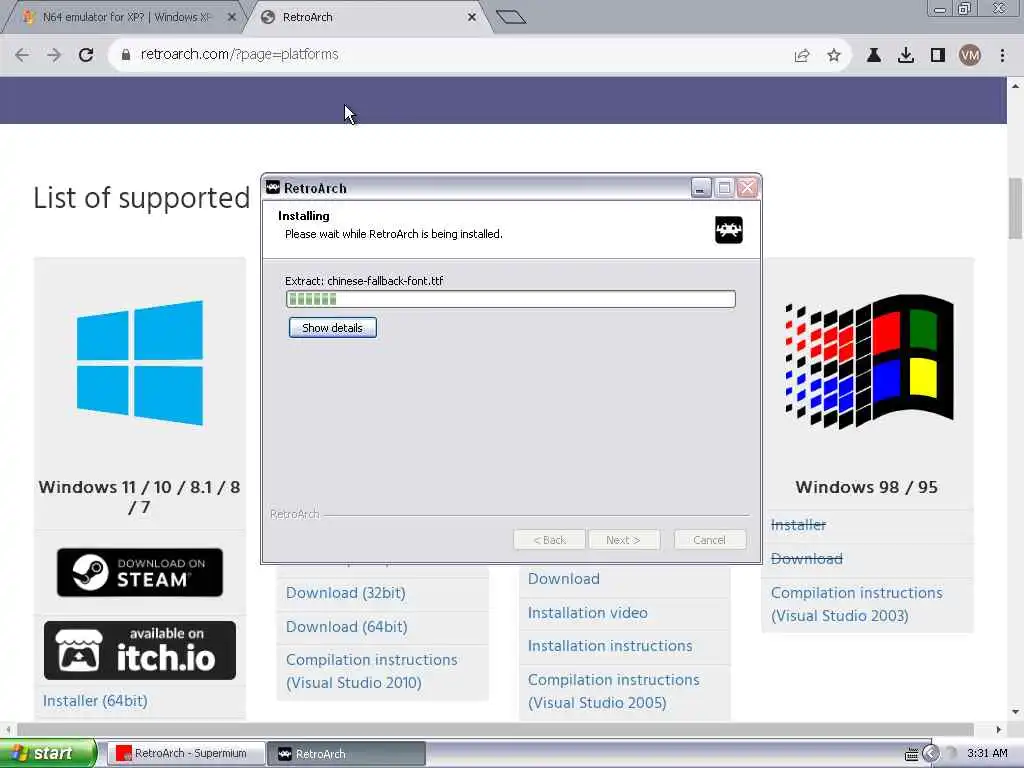
Task: Open the available on itch.io badge
Action: pyautogui.click(x=140, y=650)
